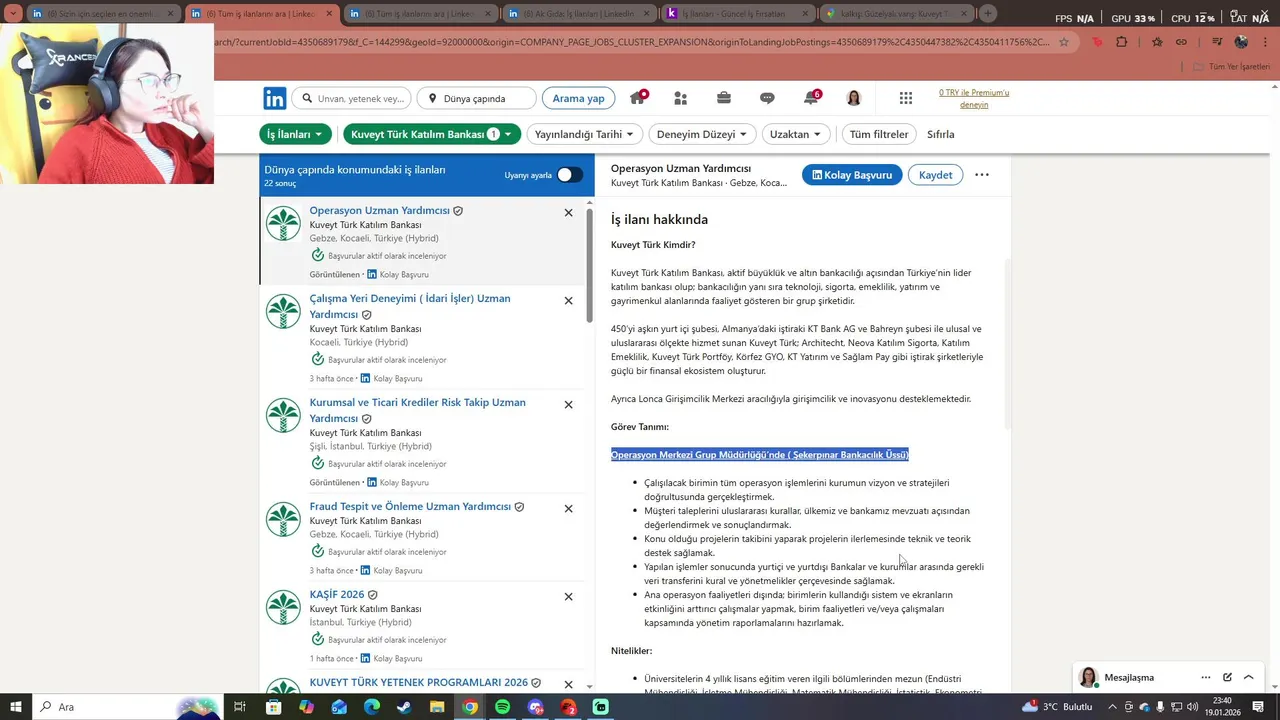Open Spotify from the taskbar

coord(502,707)
